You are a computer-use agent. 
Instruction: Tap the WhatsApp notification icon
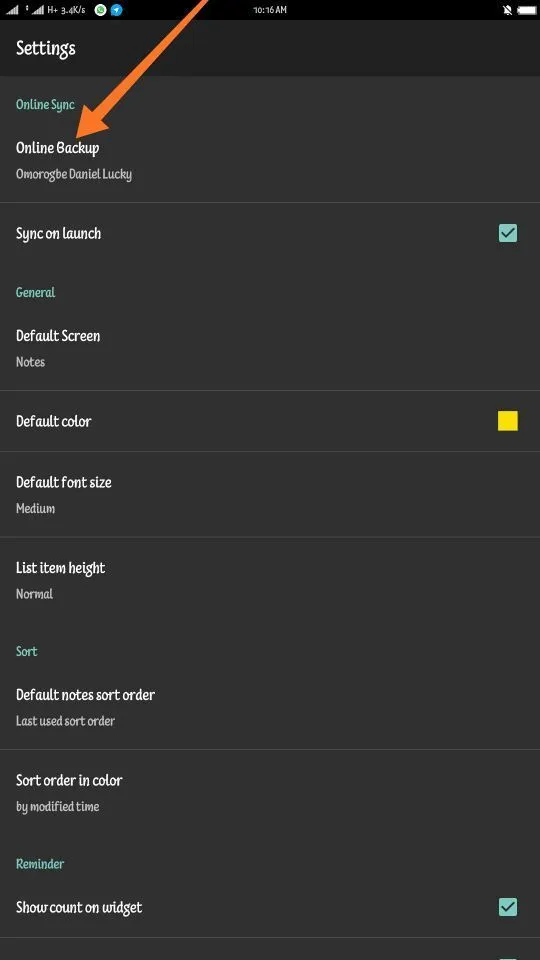point(100,10)
